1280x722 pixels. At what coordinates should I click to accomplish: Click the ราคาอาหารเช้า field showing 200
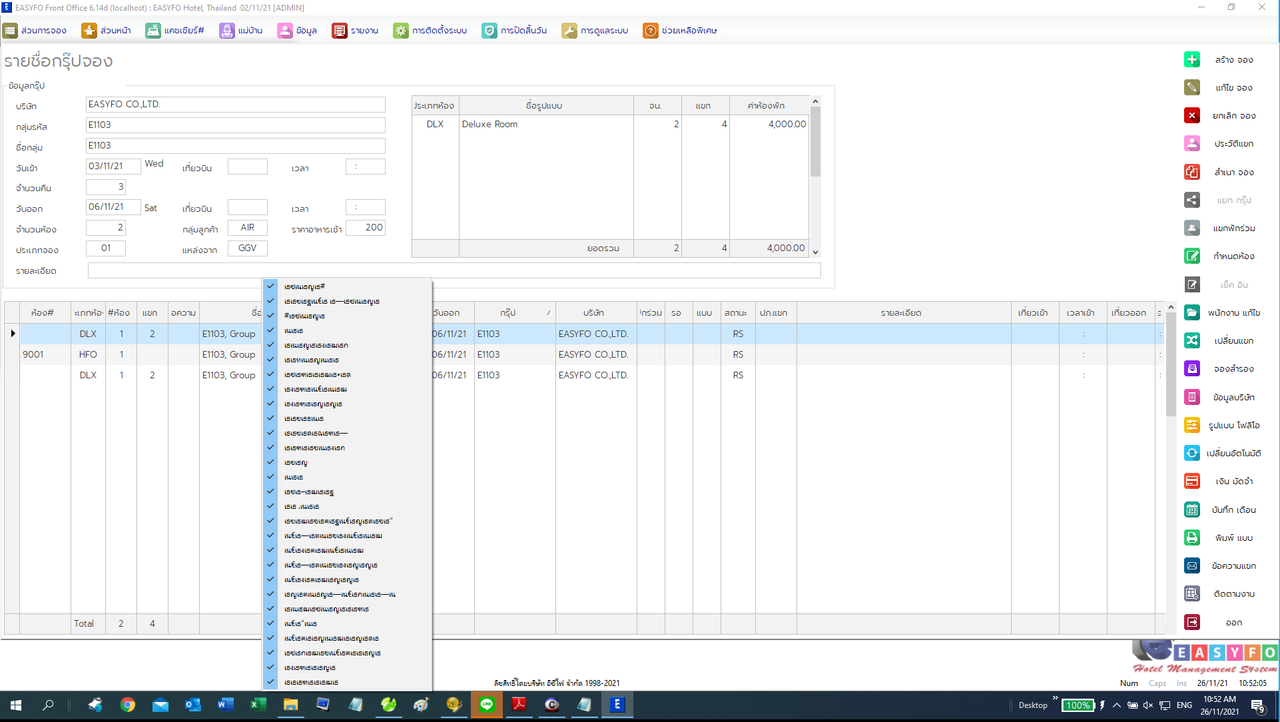[x=365, y=228]
